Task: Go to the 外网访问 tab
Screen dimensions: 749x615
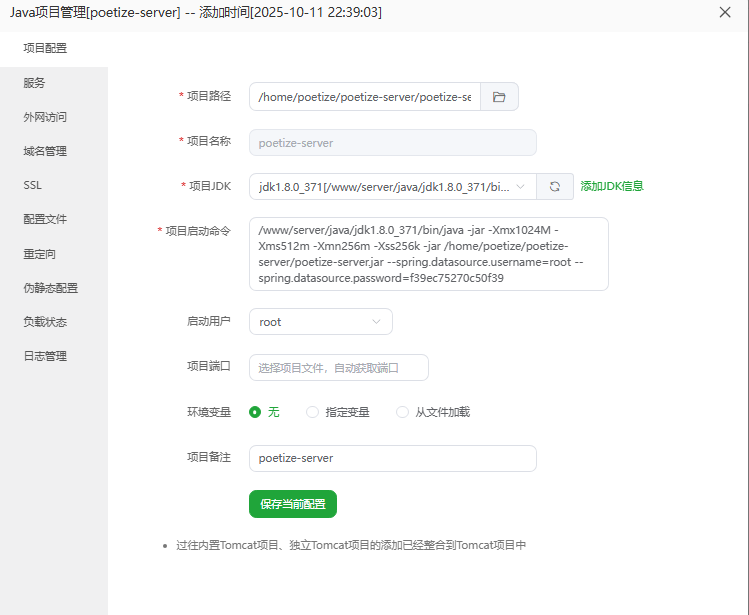Action: pos(54,117)
